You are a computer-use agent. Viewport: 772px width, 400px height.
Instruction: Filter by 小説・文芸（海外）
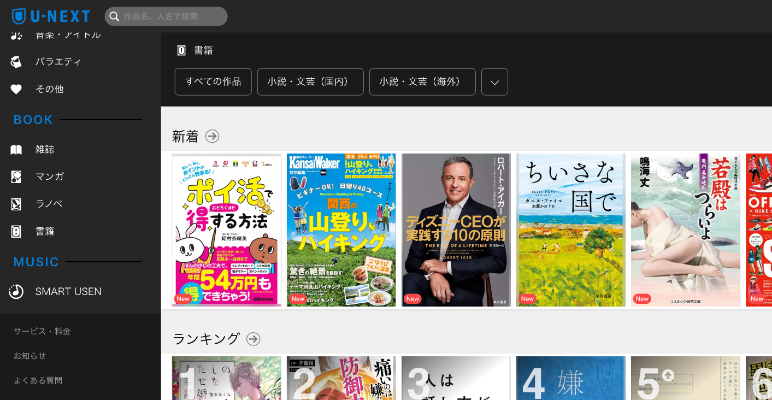(x=422, y=82)
